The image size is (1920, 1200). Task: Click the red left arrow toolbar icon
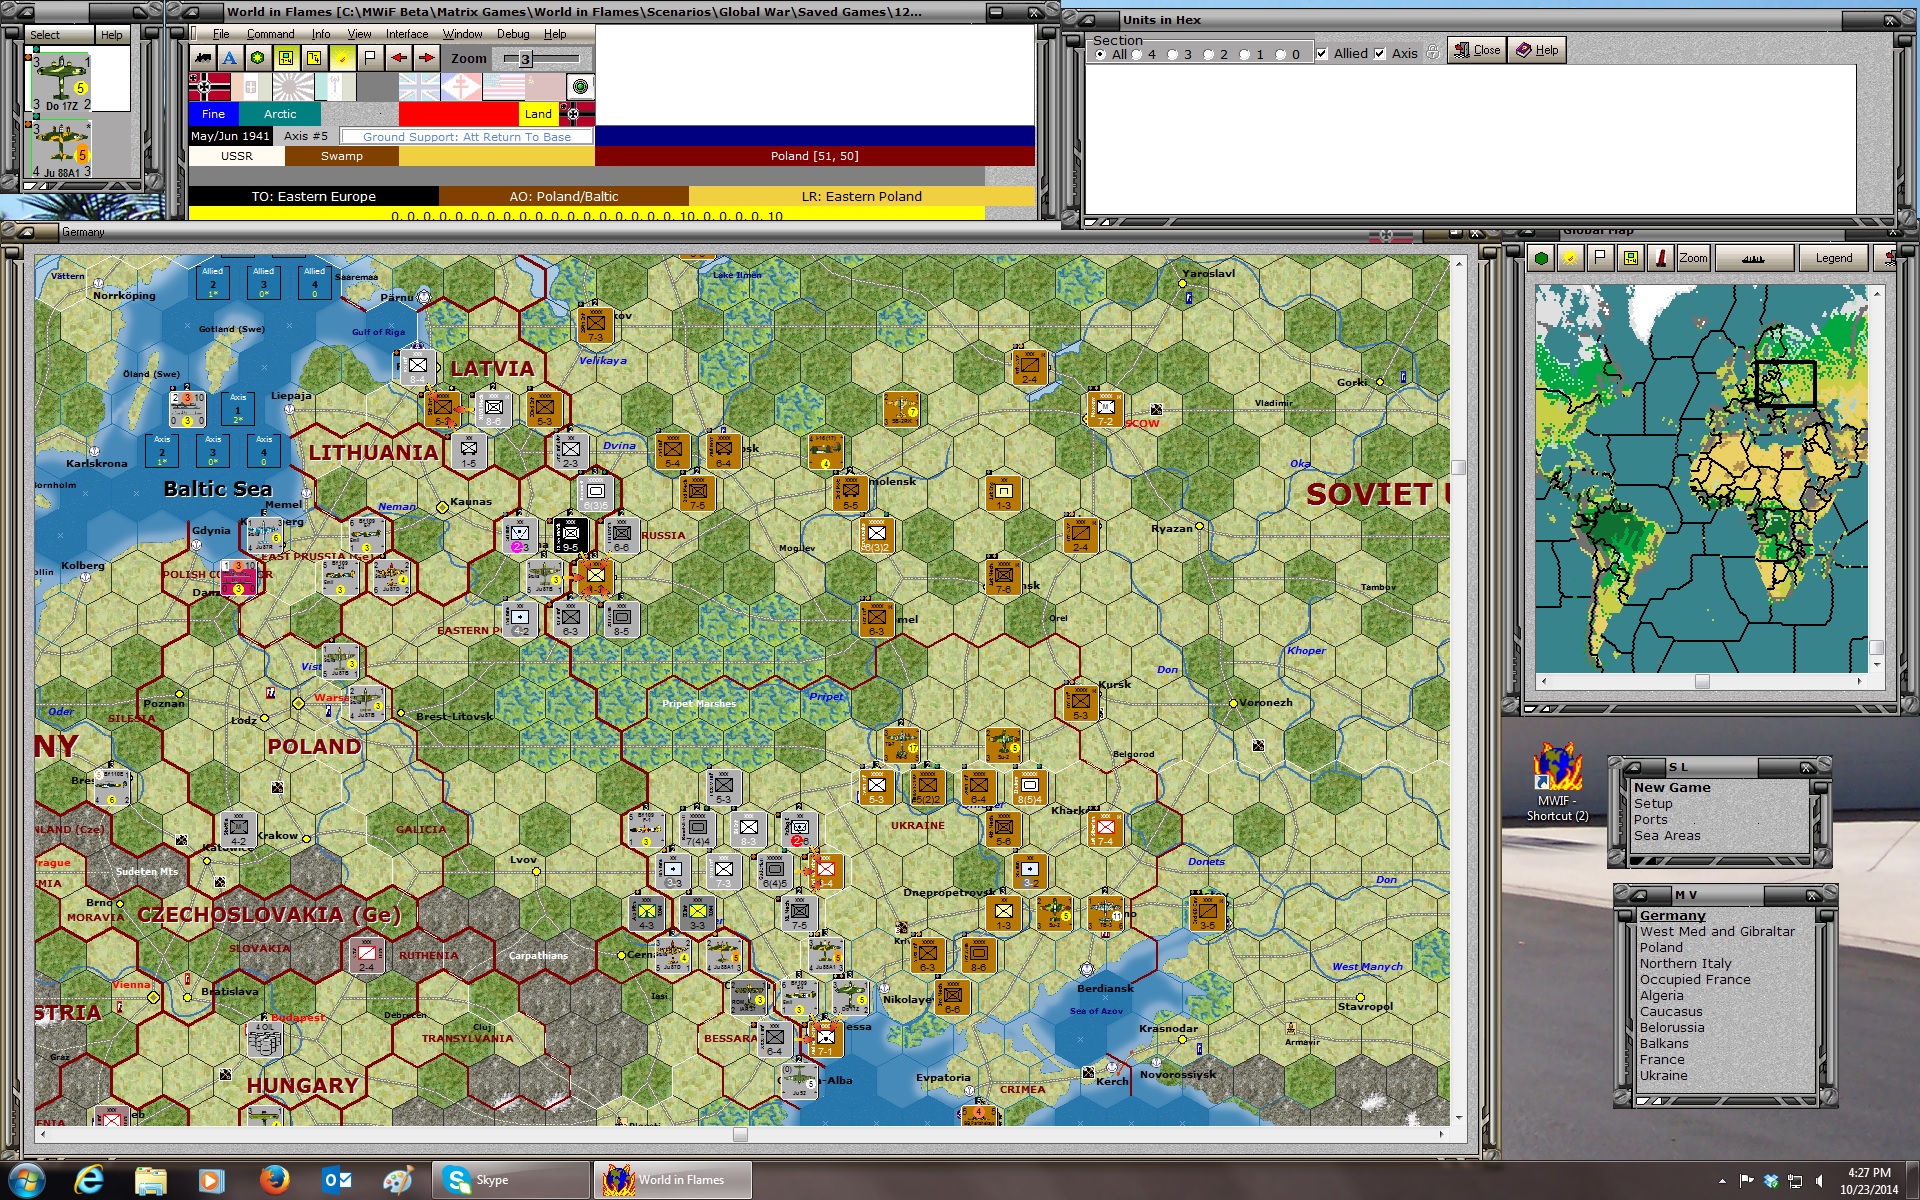coord(398,58)
